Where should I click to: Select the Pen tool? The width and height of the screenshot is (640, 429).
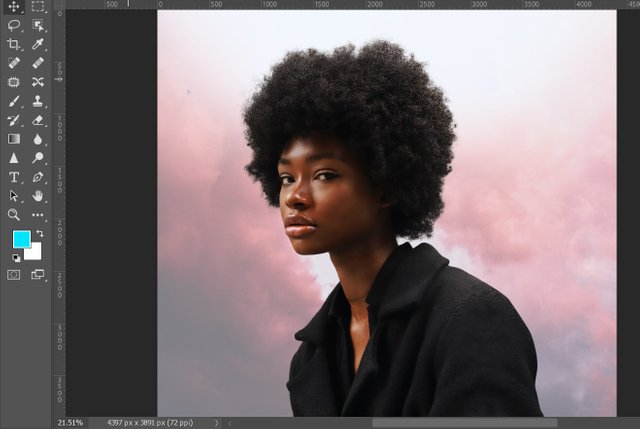pos(38,177)
